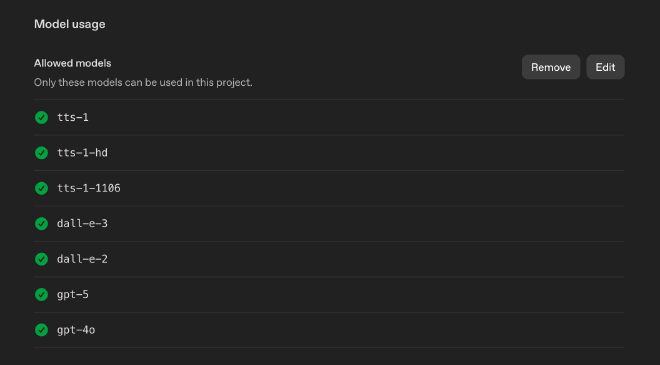Click the green check icon for dall-e-3

click(x=41, y=224)
